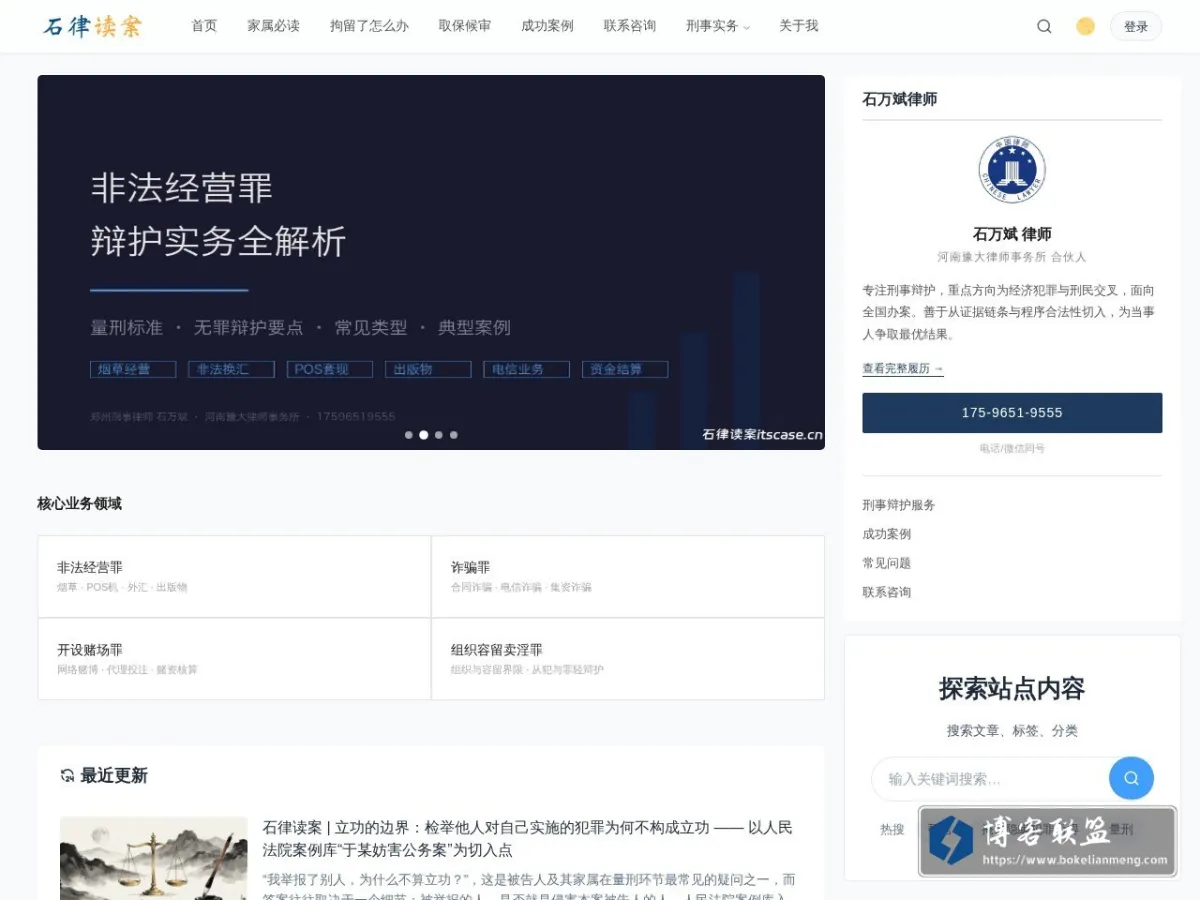Click the 175-9651-9555 phone button

point(1012,413)
